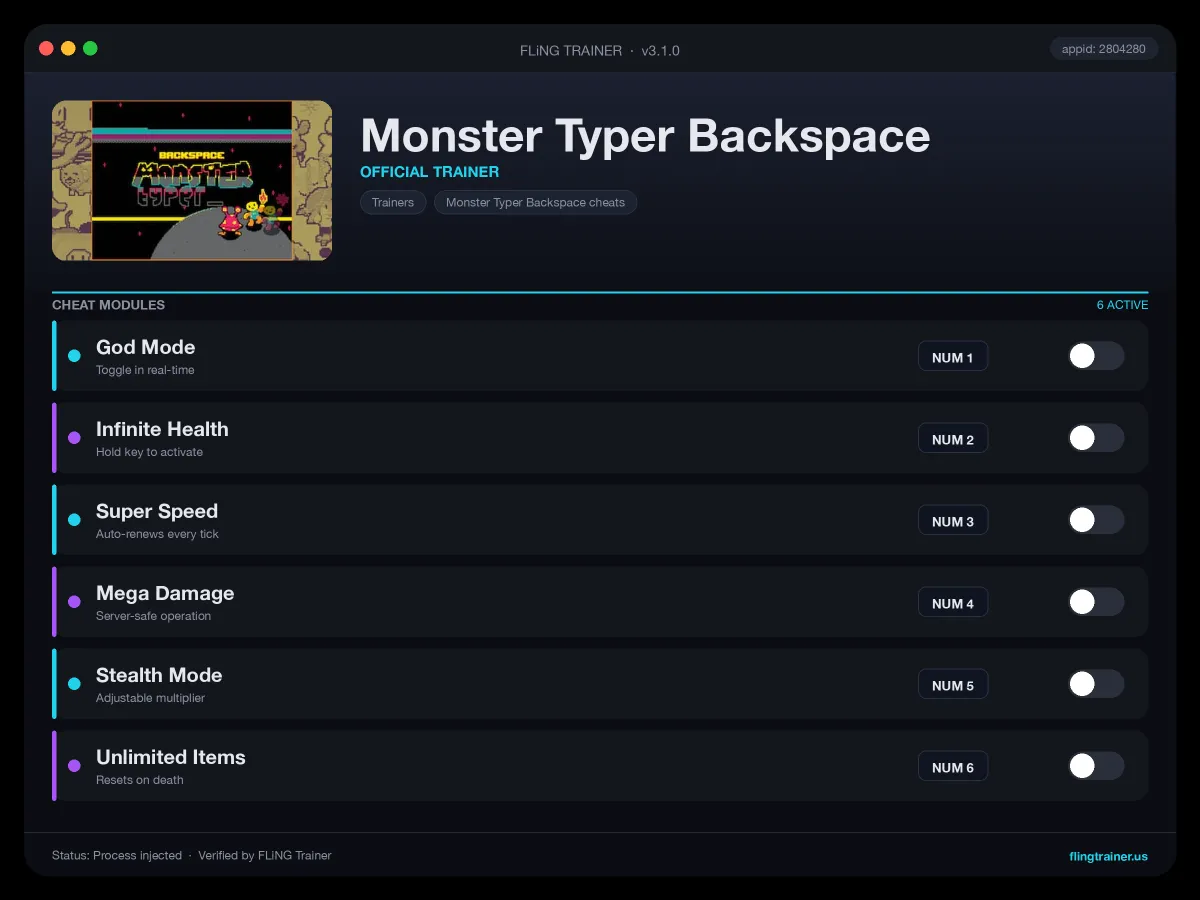This screenshot has height=900, width=1200.
Task: Click the NUM 2 hotkey button
Action: point(953,439)
